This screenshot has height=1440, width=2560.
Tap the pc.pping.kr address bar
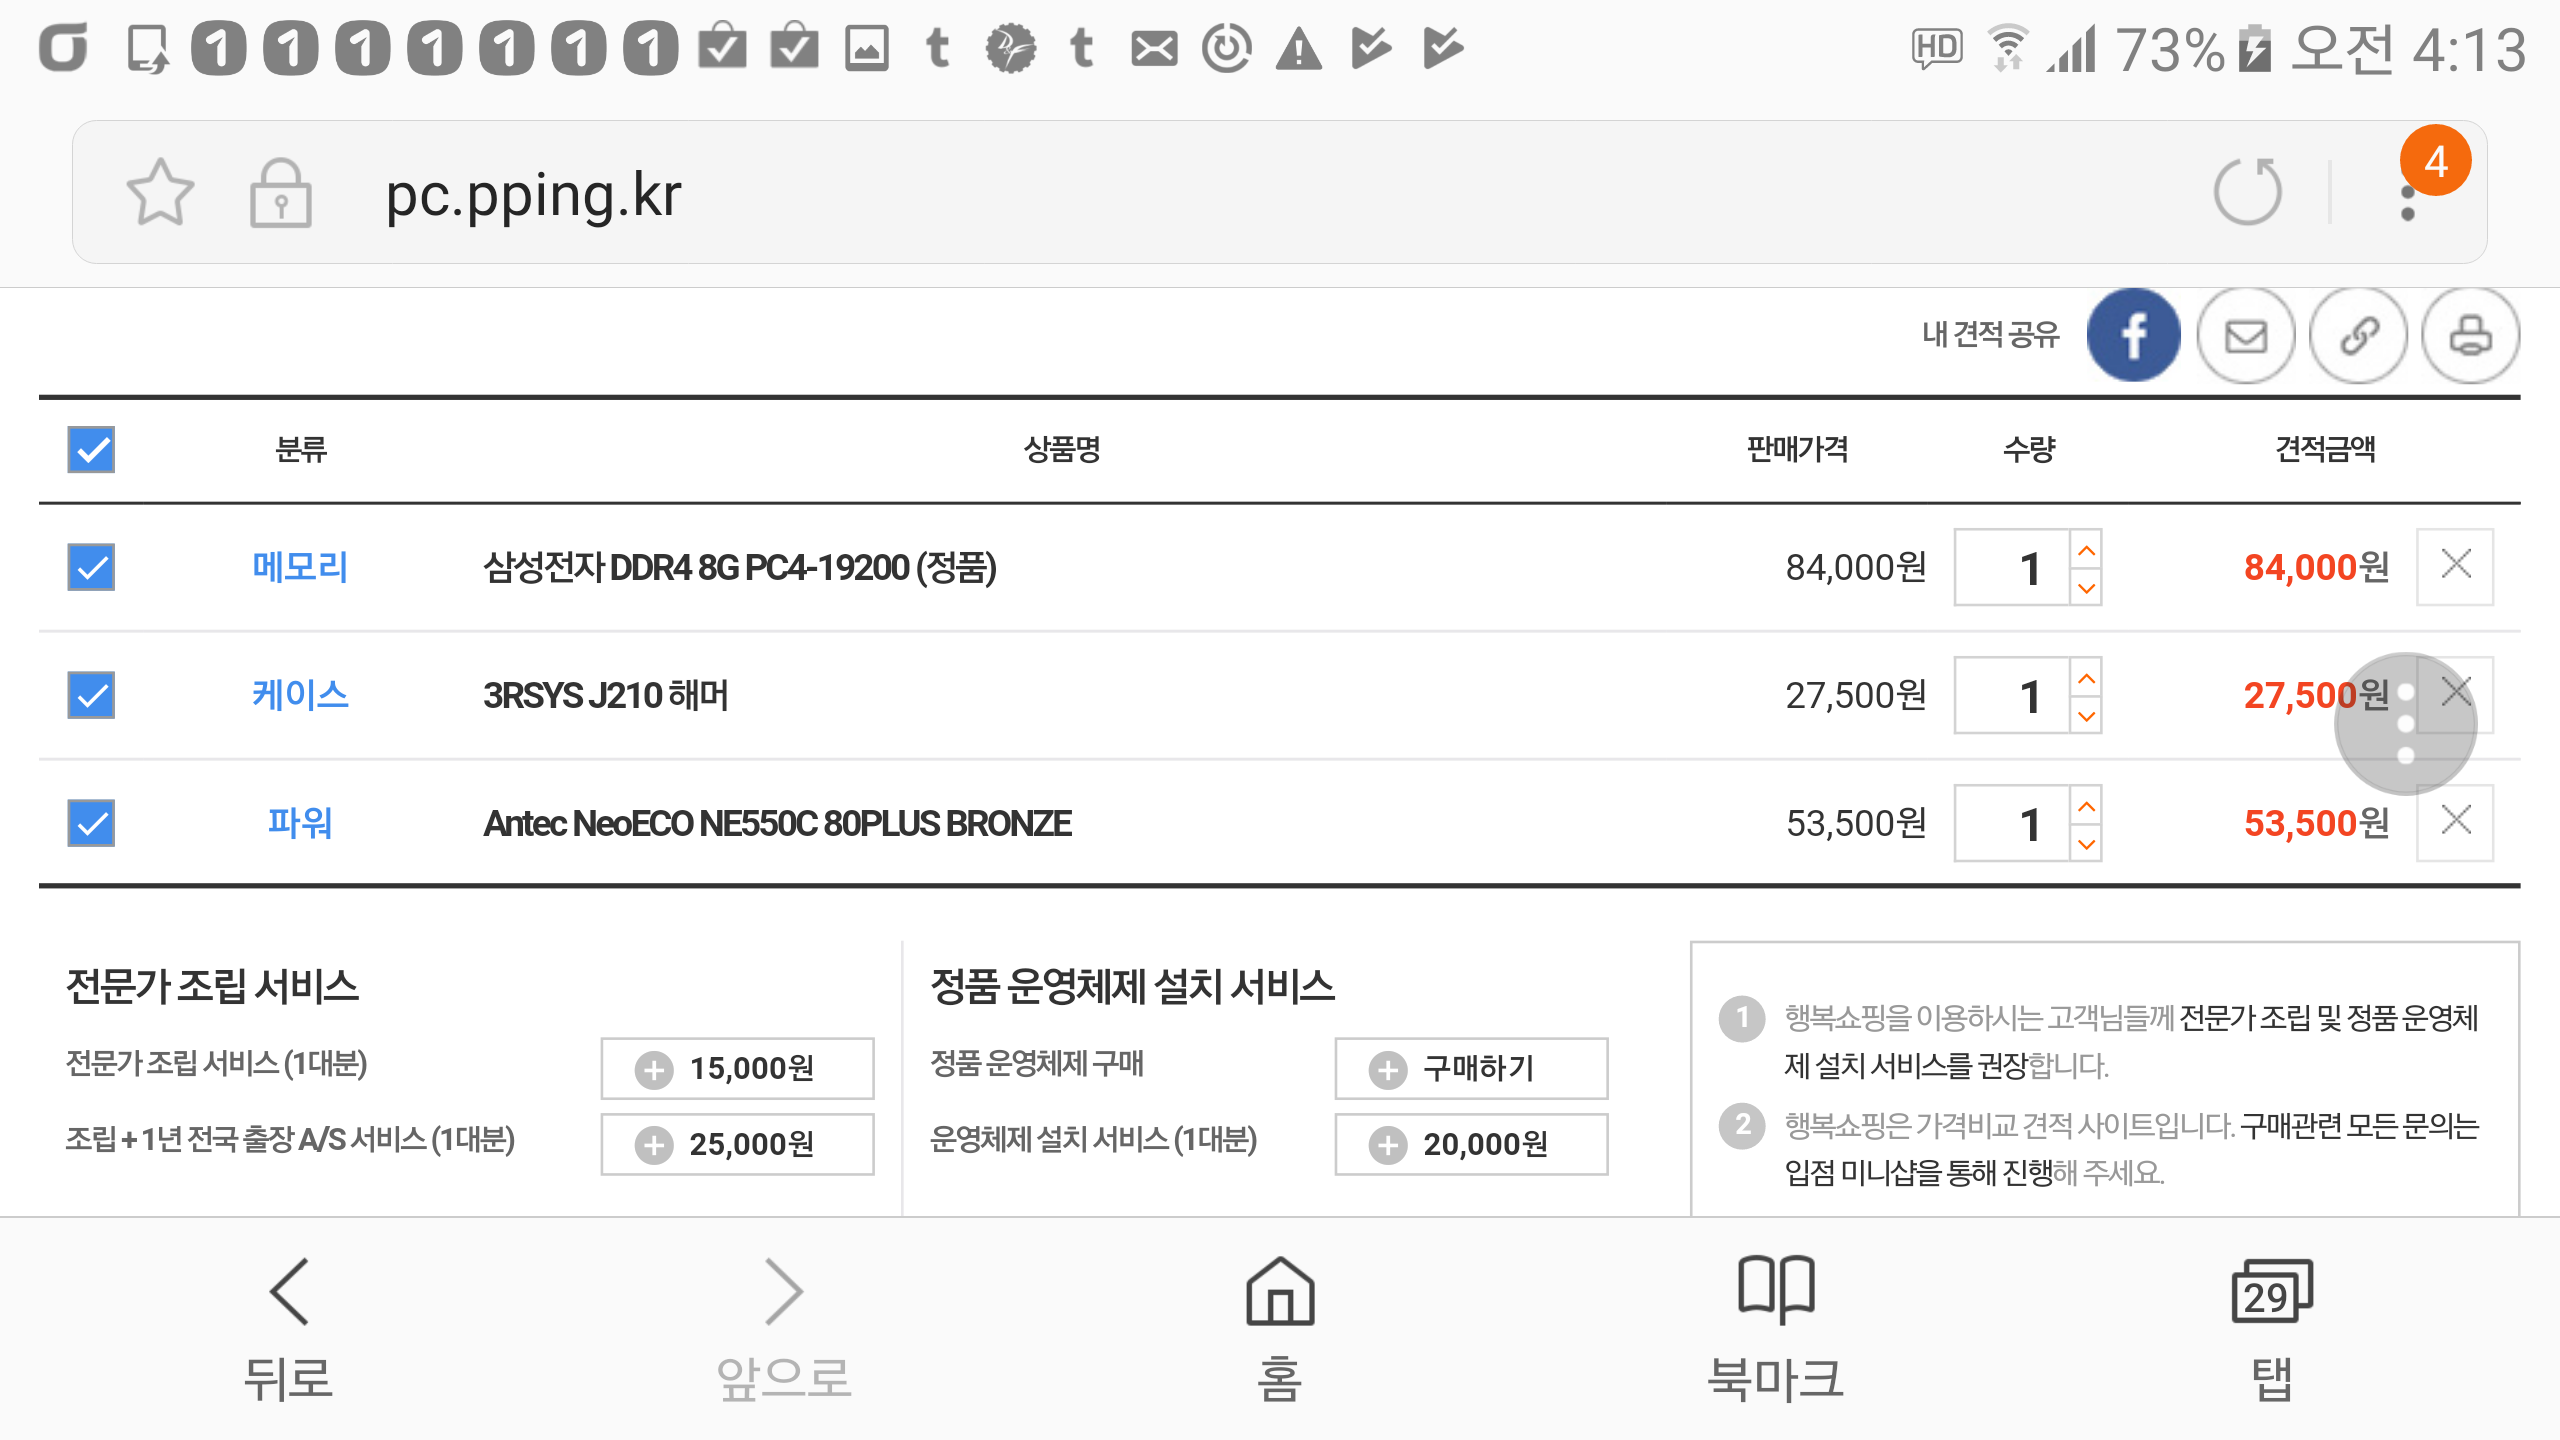point(1280,192)
